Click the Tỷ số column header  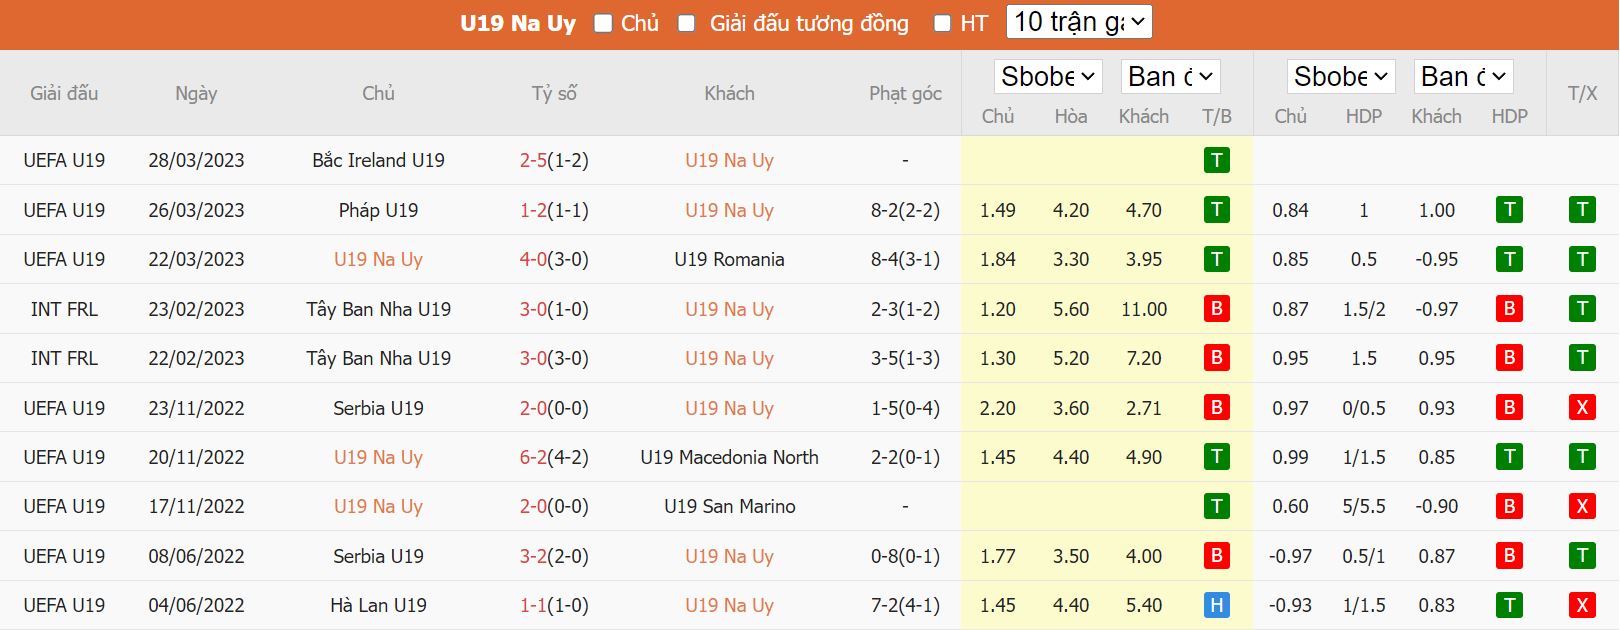554,93
